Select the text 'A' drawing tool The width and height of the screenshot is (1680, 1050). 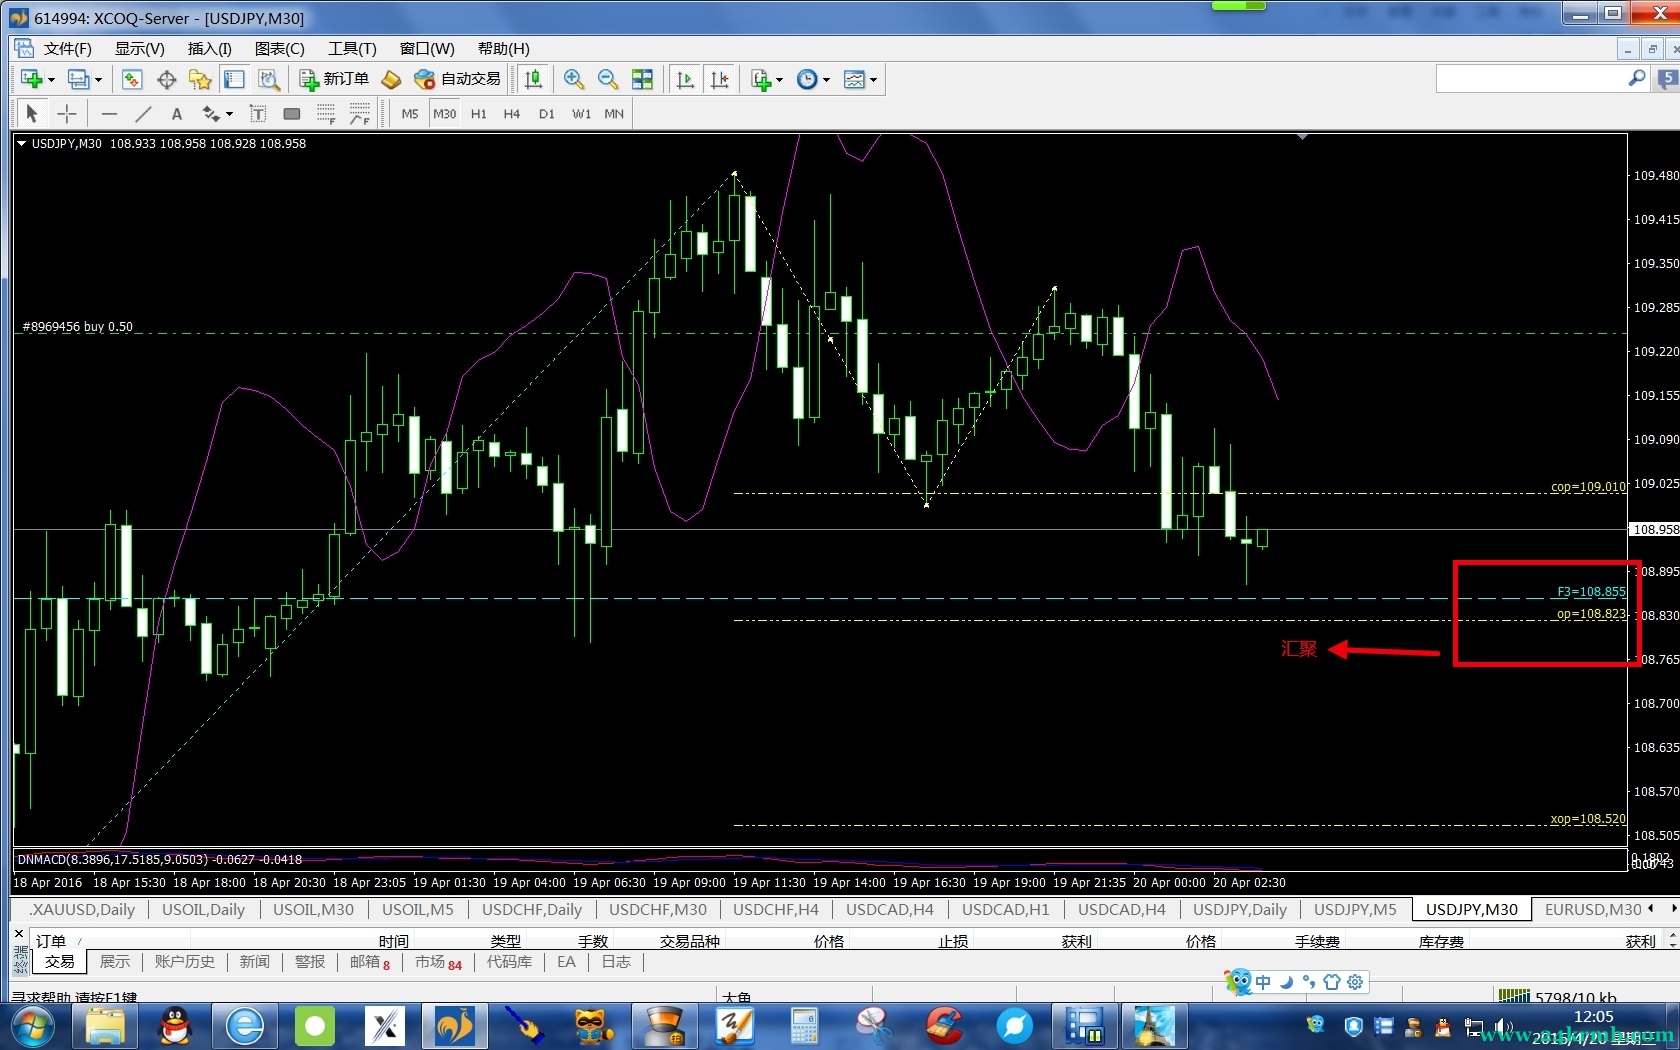click(x=177, y=114)
